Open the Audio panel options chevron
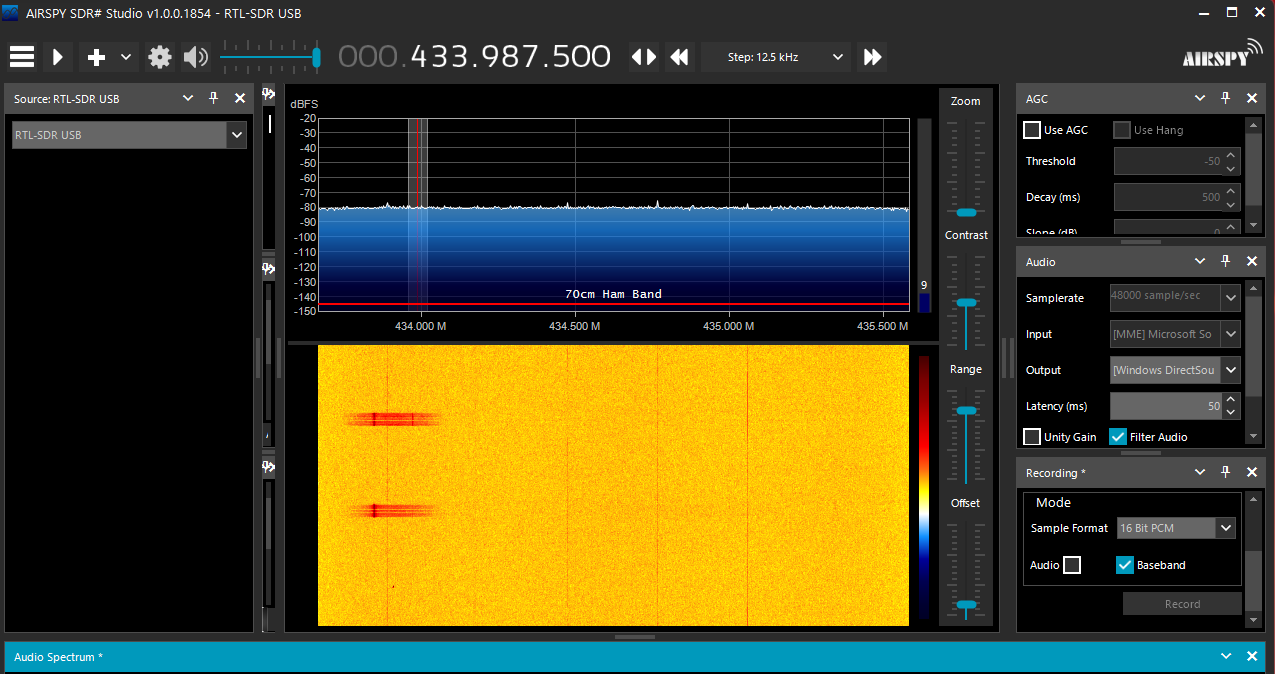Image resolution: width=1275 pixels, height=674 pixels. click(1201, 261)
